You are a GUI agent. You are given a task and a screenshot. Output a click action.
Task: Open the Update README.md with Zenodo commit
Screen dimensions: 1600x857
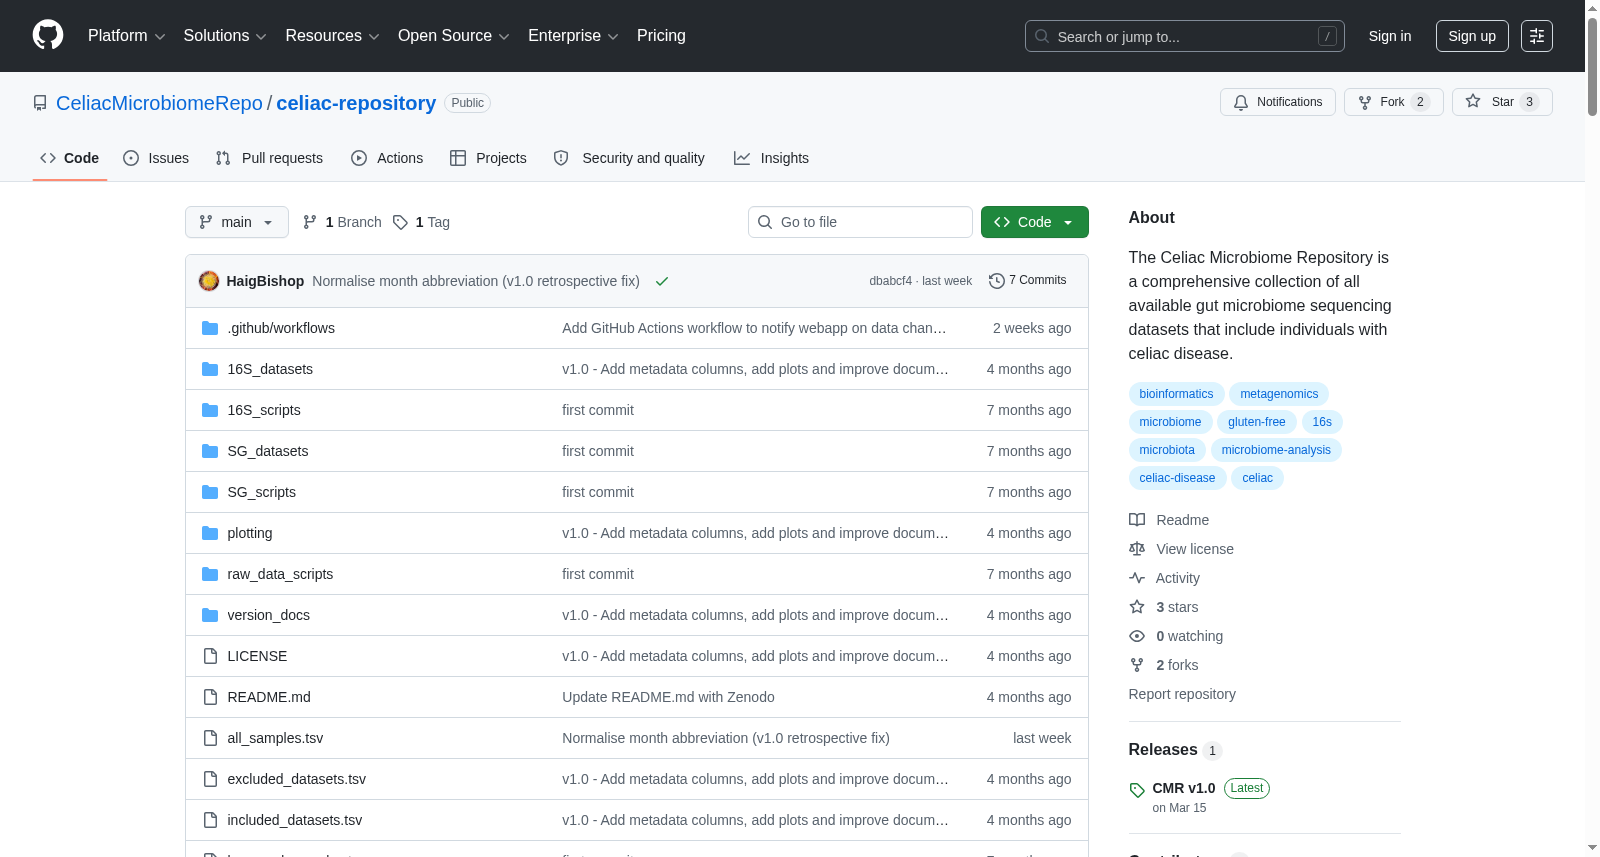coord(668,697)
